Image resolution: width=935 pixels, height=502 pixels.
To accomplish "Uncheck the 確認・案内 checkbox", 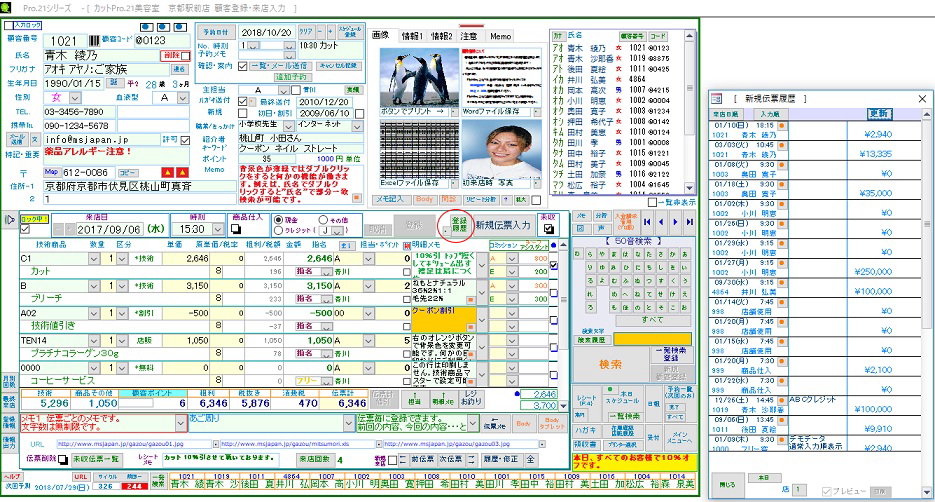I will click(242, 66).
